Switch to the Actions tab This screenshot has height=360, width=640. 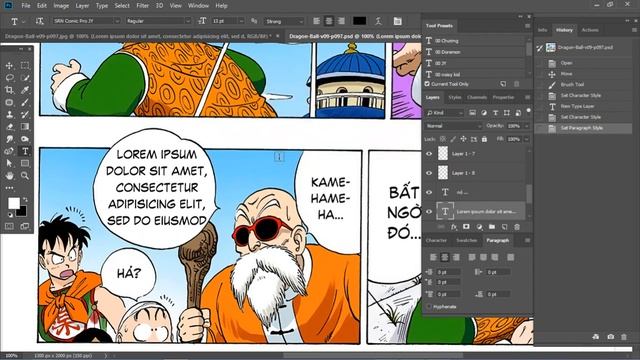click(x=590, y=30)
